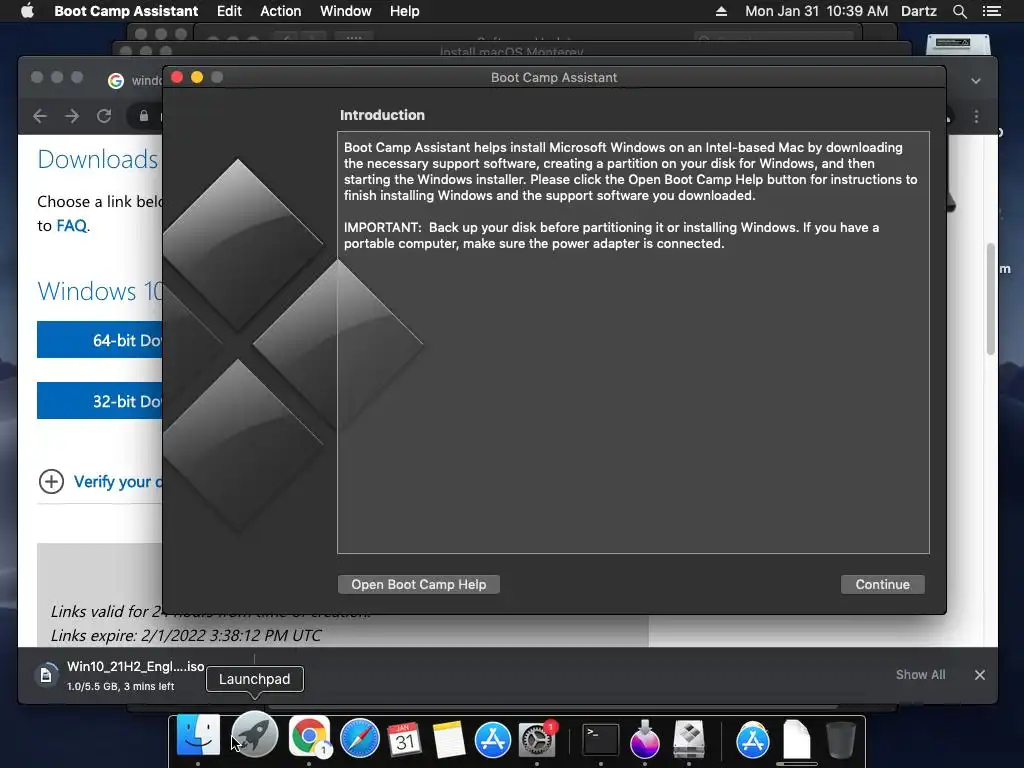Click the Continue button
Viewport: 1024px width, 768px height.
[x=882, y=584]
